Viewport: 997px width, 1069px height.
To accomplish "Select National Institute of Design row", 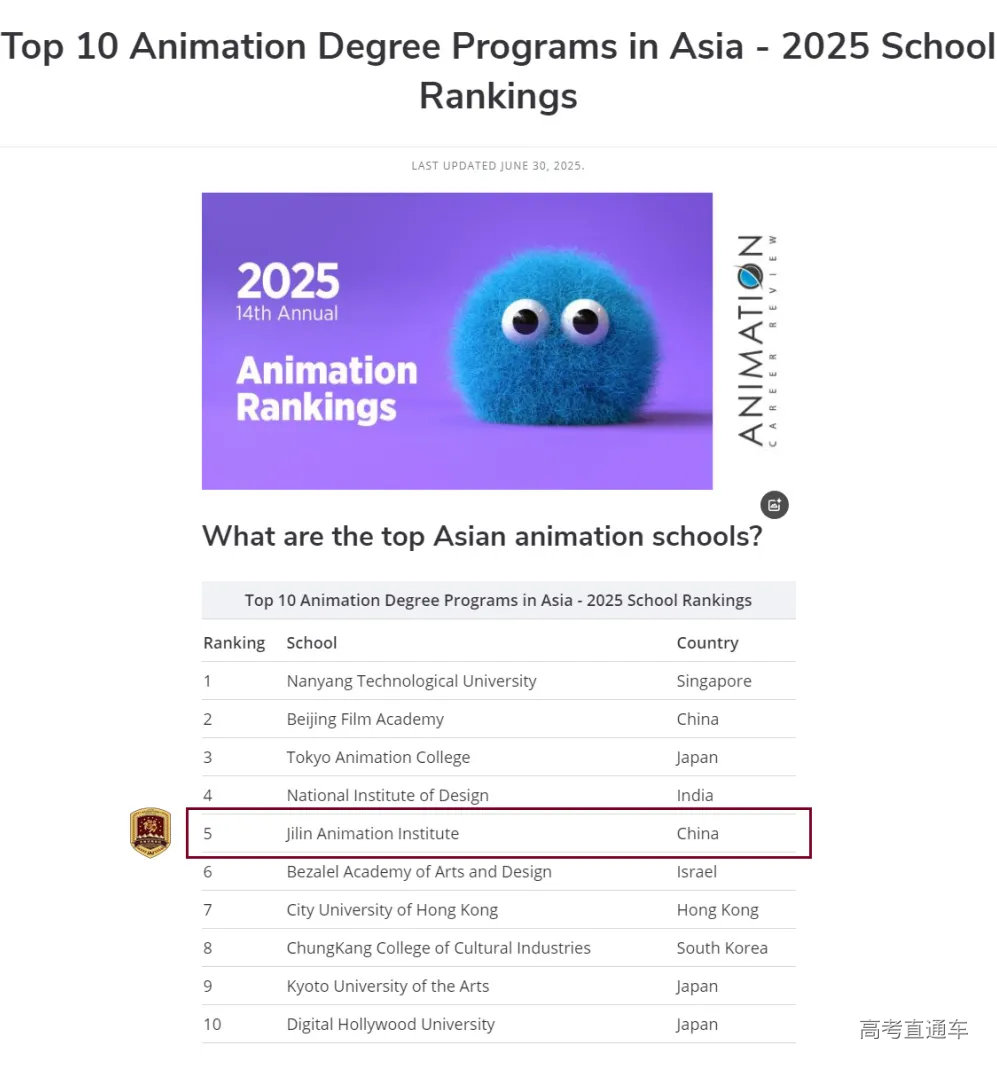I will [387, 795].
